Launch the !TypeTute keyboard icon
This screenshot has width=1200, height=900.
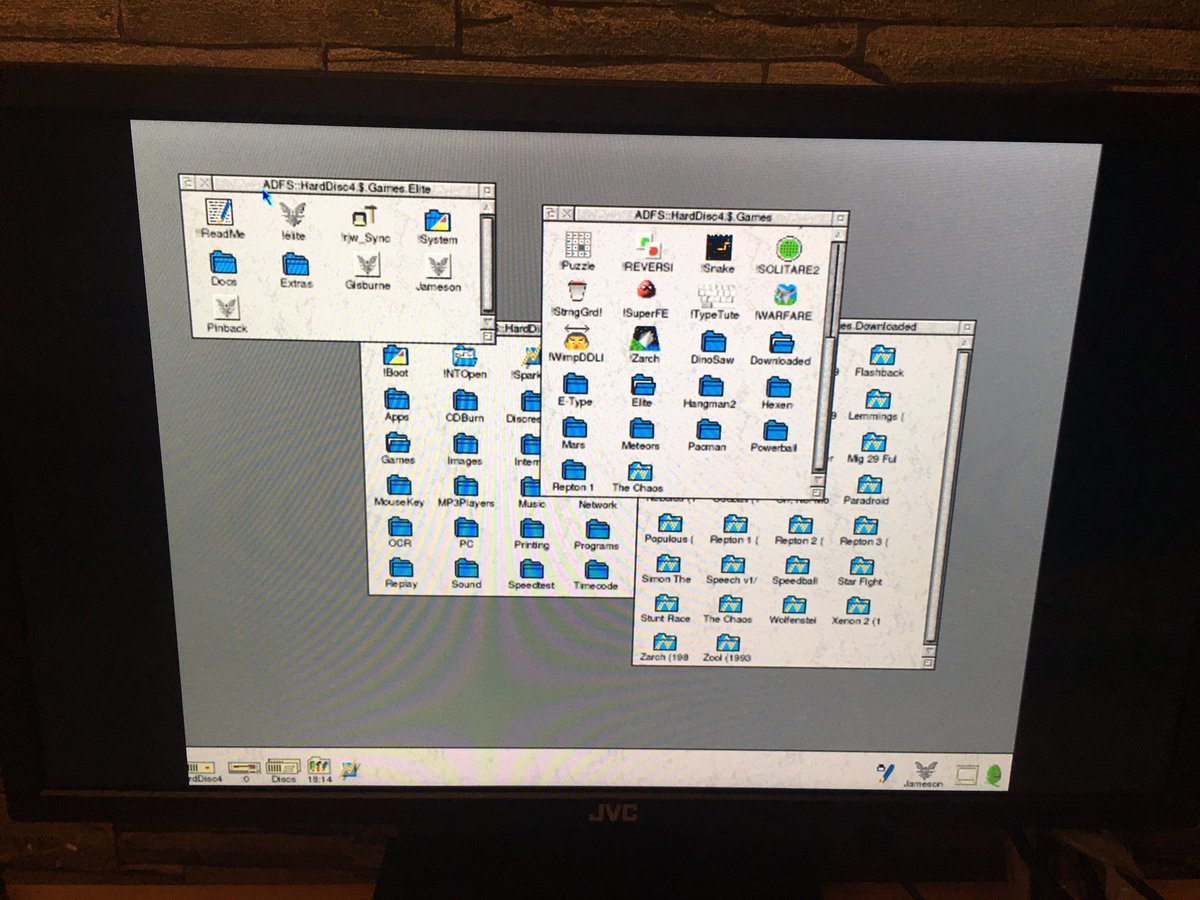pos(716,294)
